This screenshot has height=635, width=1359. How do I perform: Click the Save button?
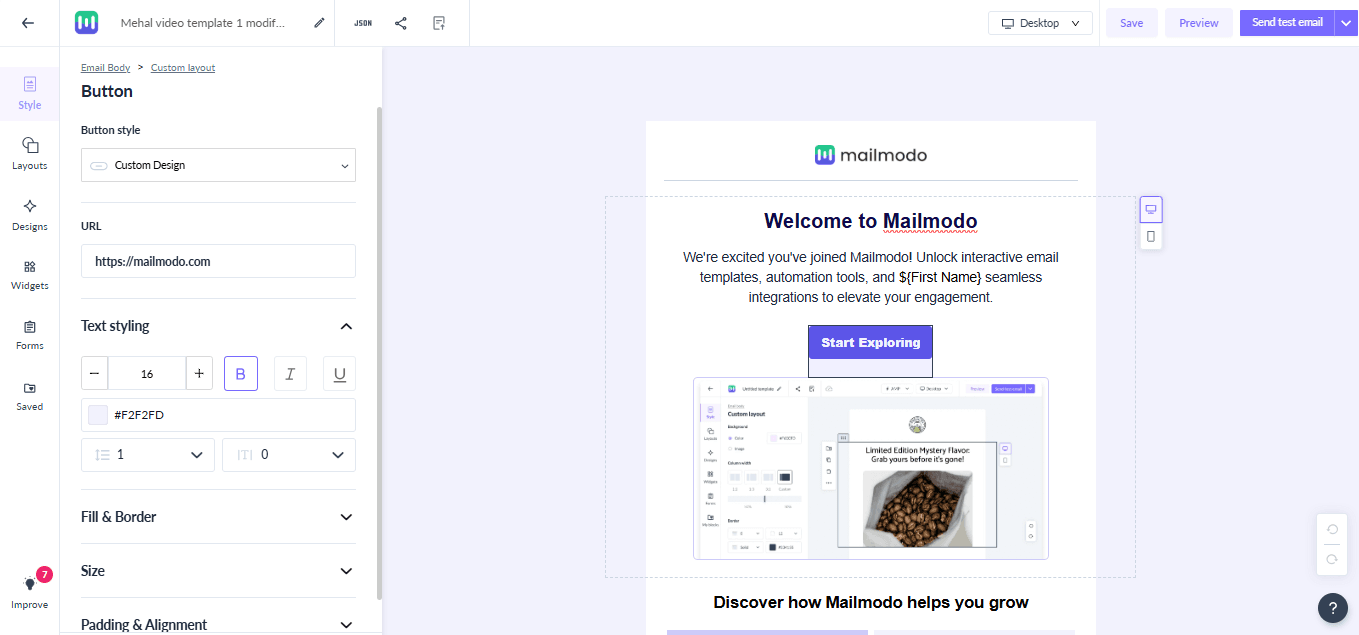[x=1131, y=23]
